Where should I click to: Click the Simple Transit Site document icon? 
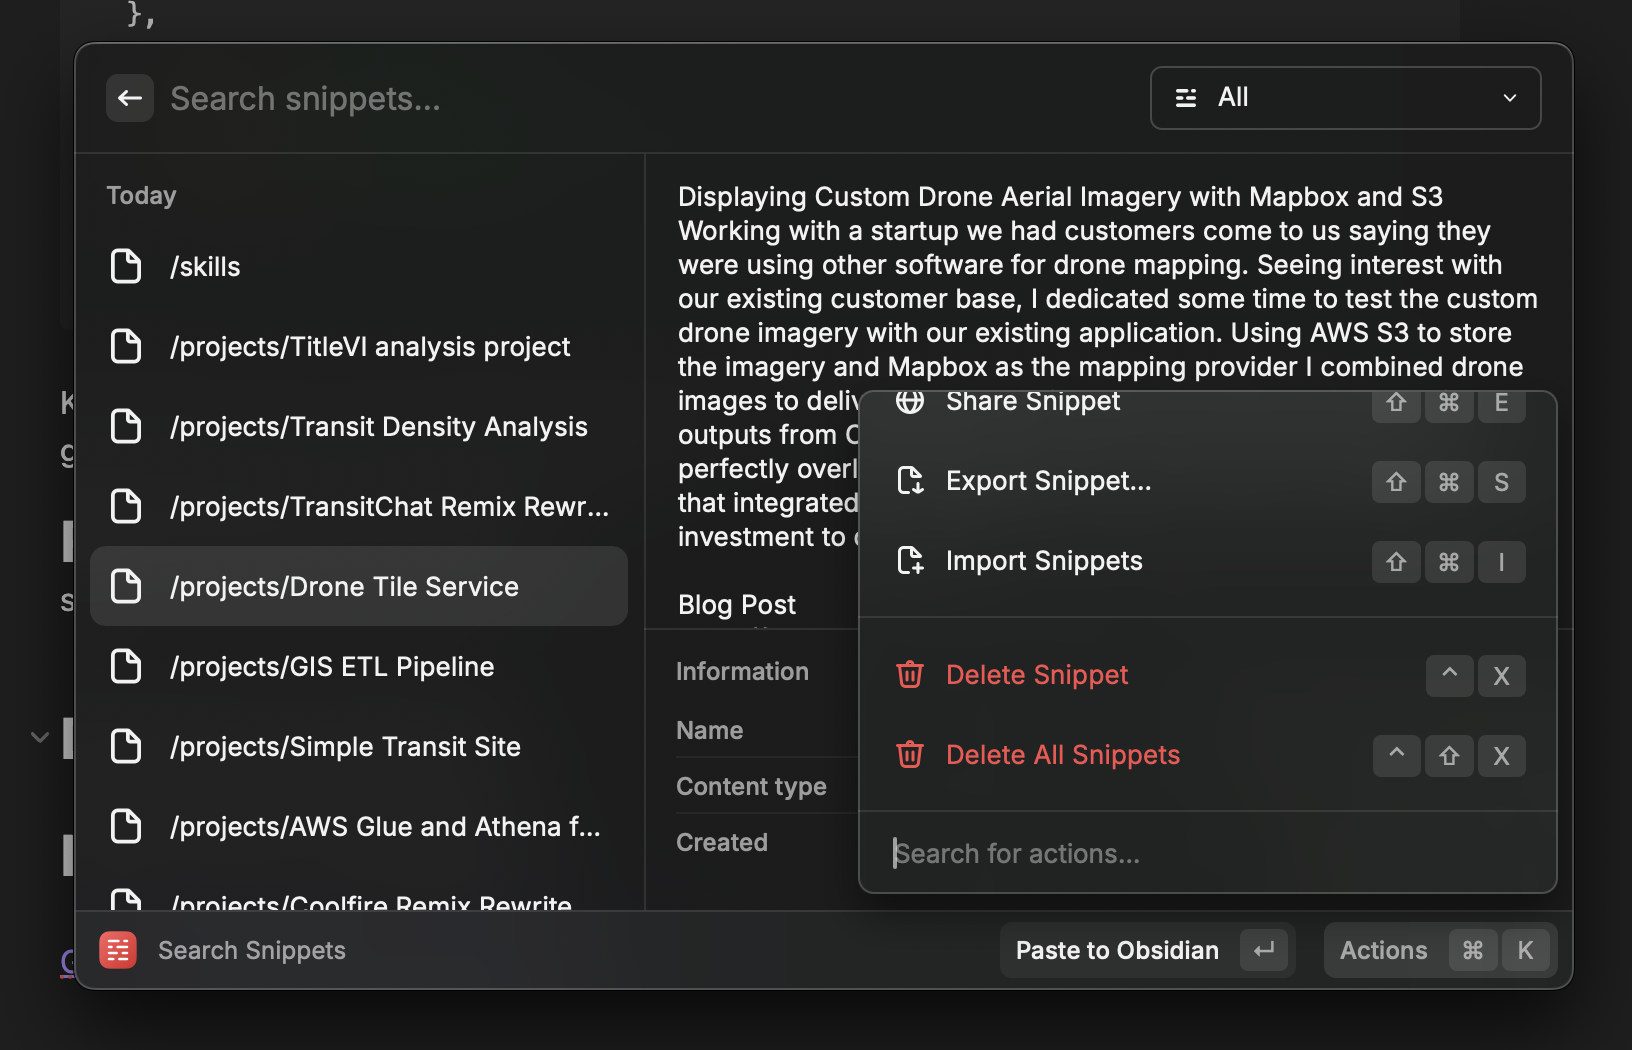point(126,746)
